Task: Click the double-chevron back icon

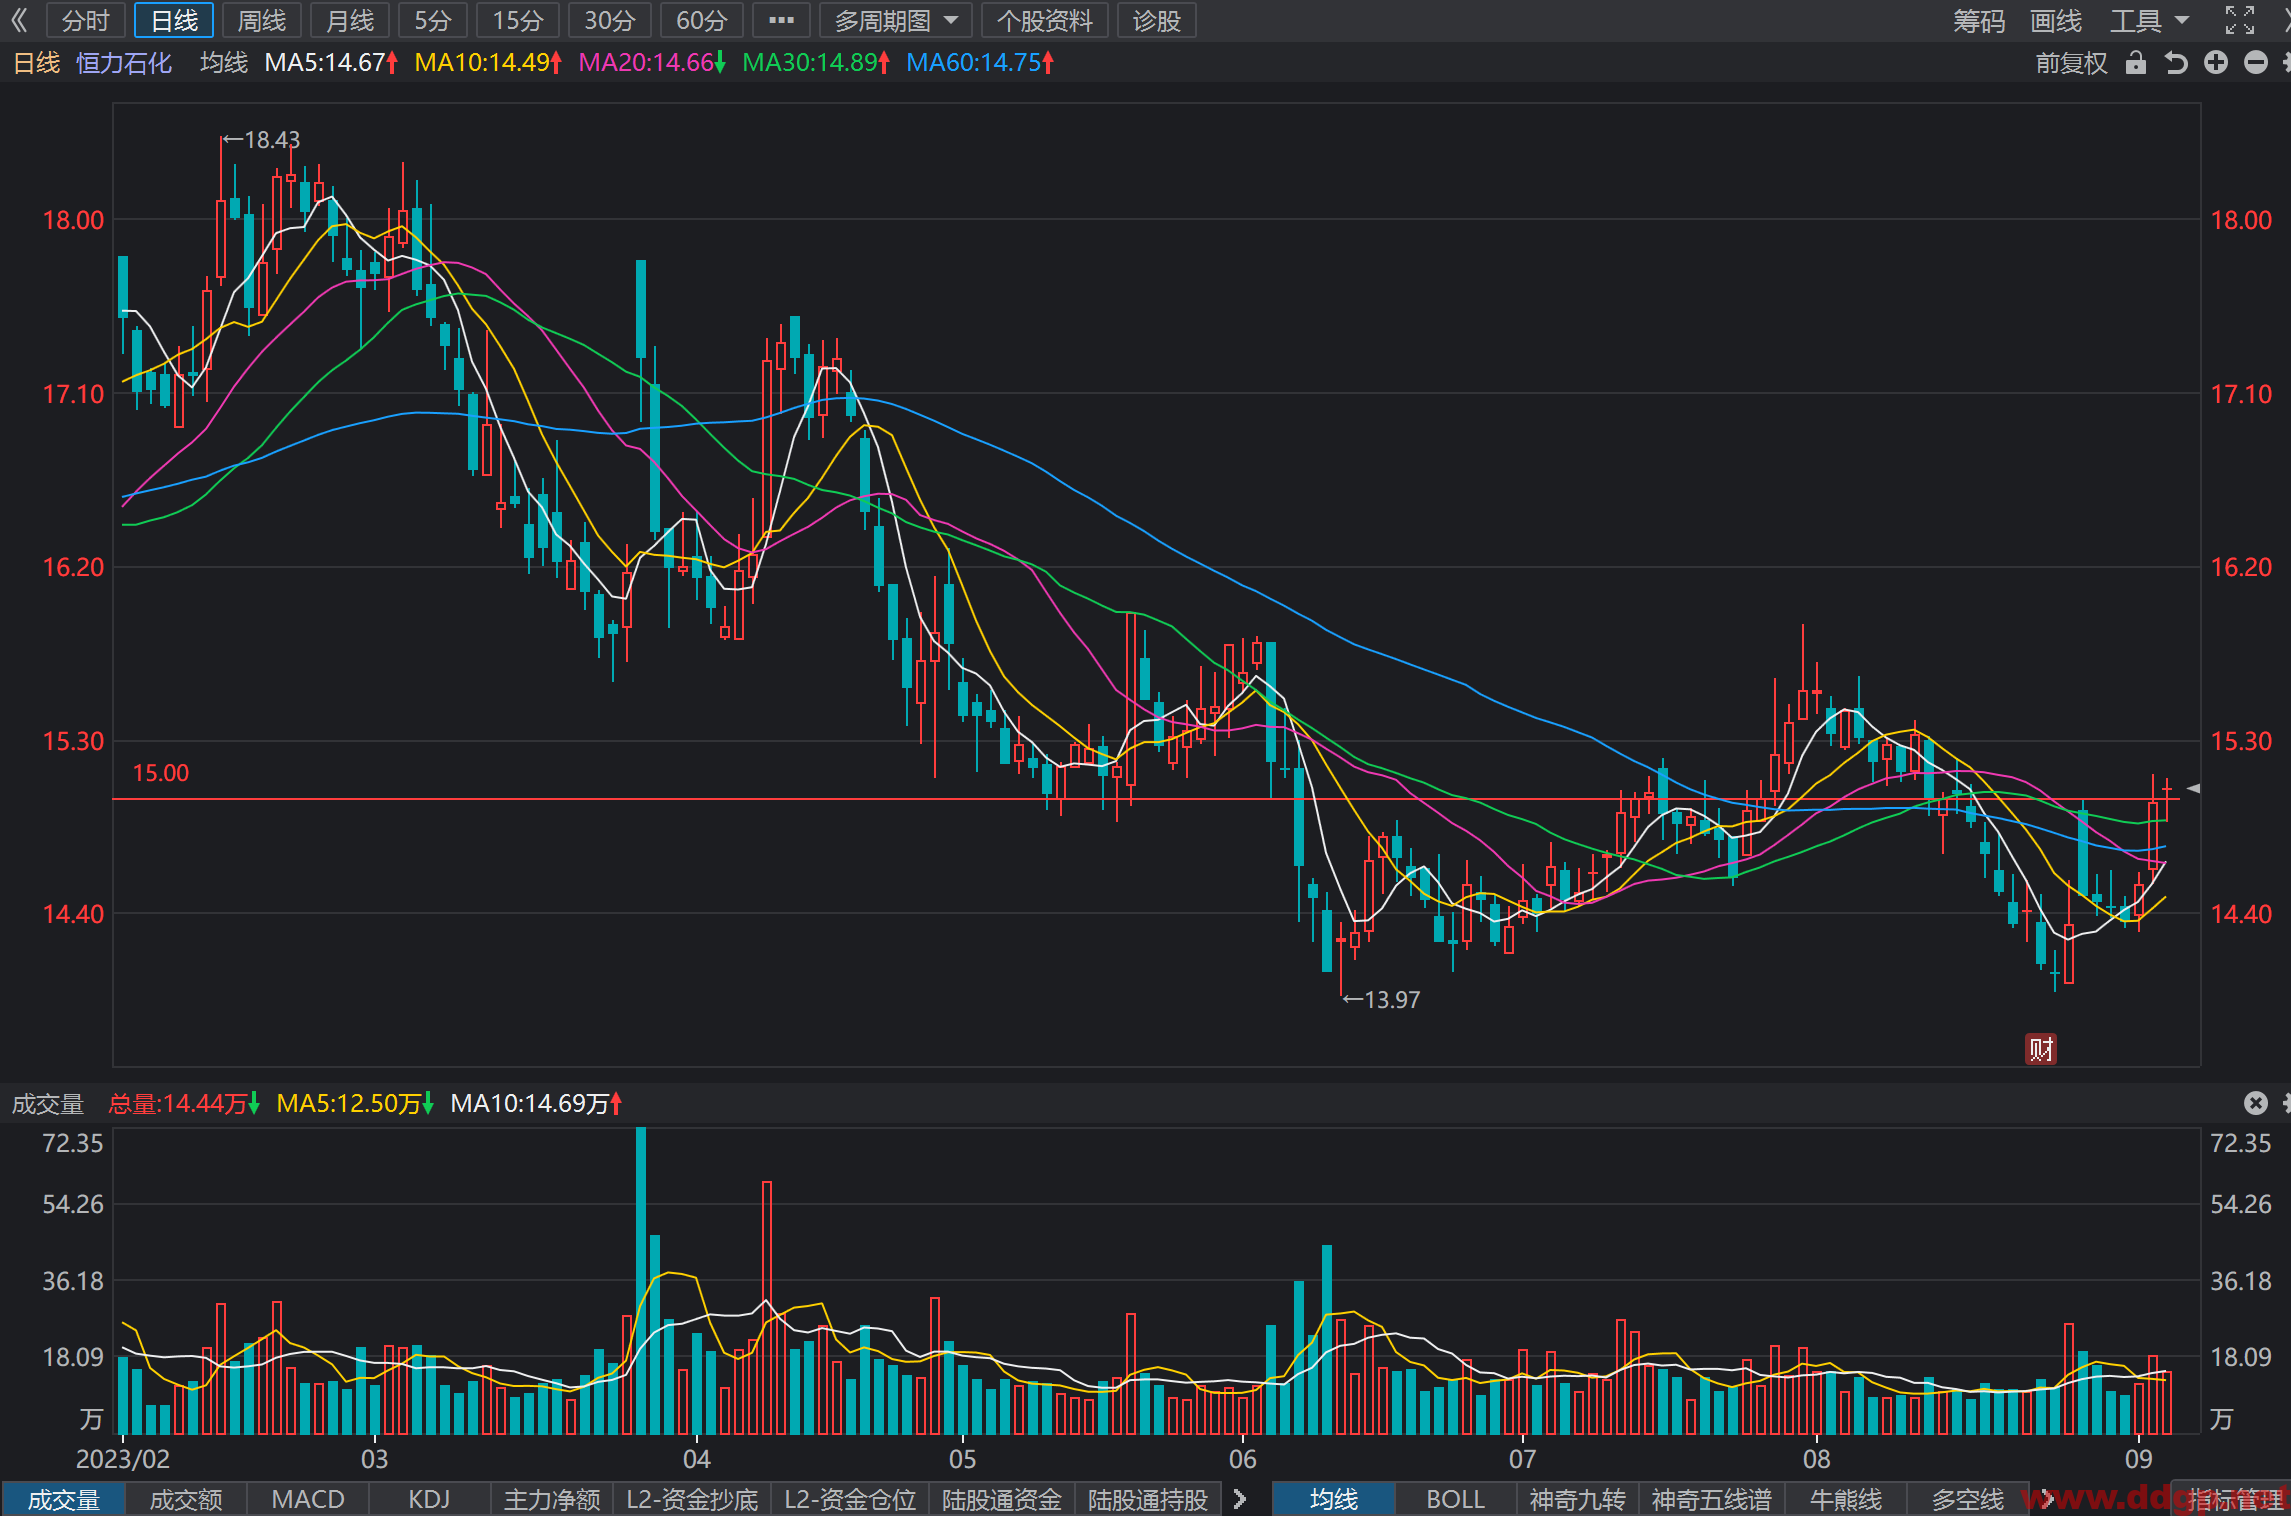Action: point(20,20)
